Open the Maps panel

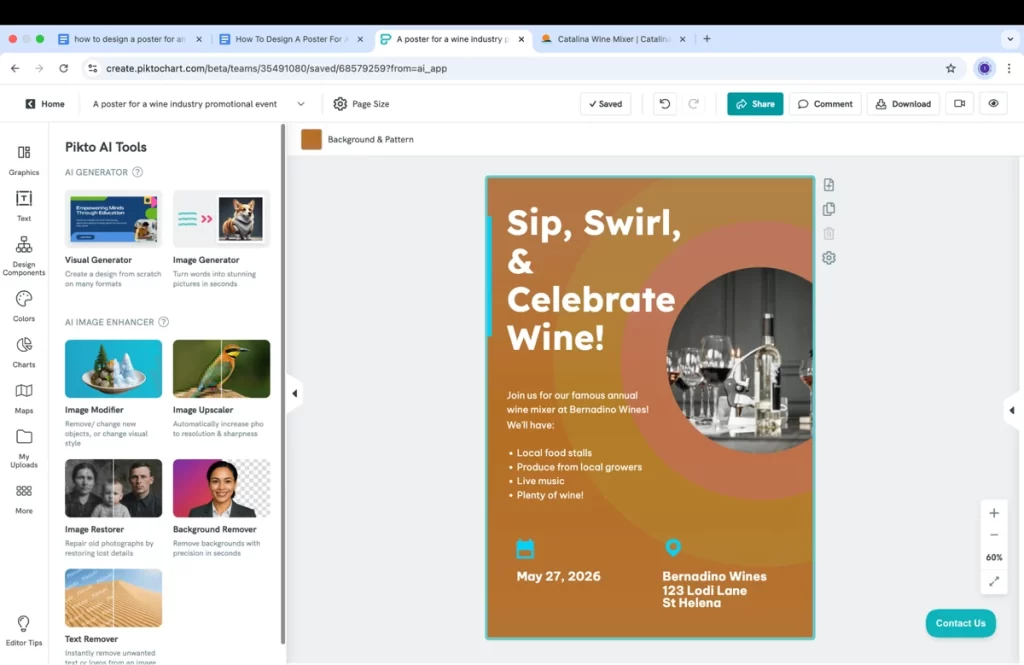(23, 395)
